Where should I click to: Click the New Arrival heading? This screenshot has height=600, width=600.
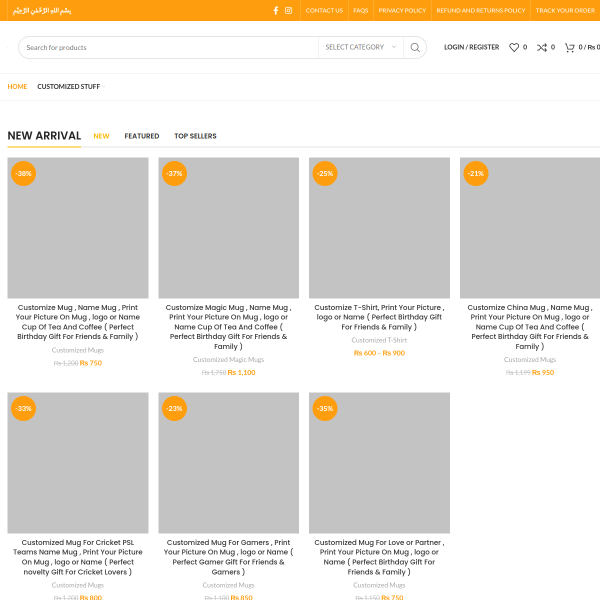pyautogui.click(x=44, y=136)
